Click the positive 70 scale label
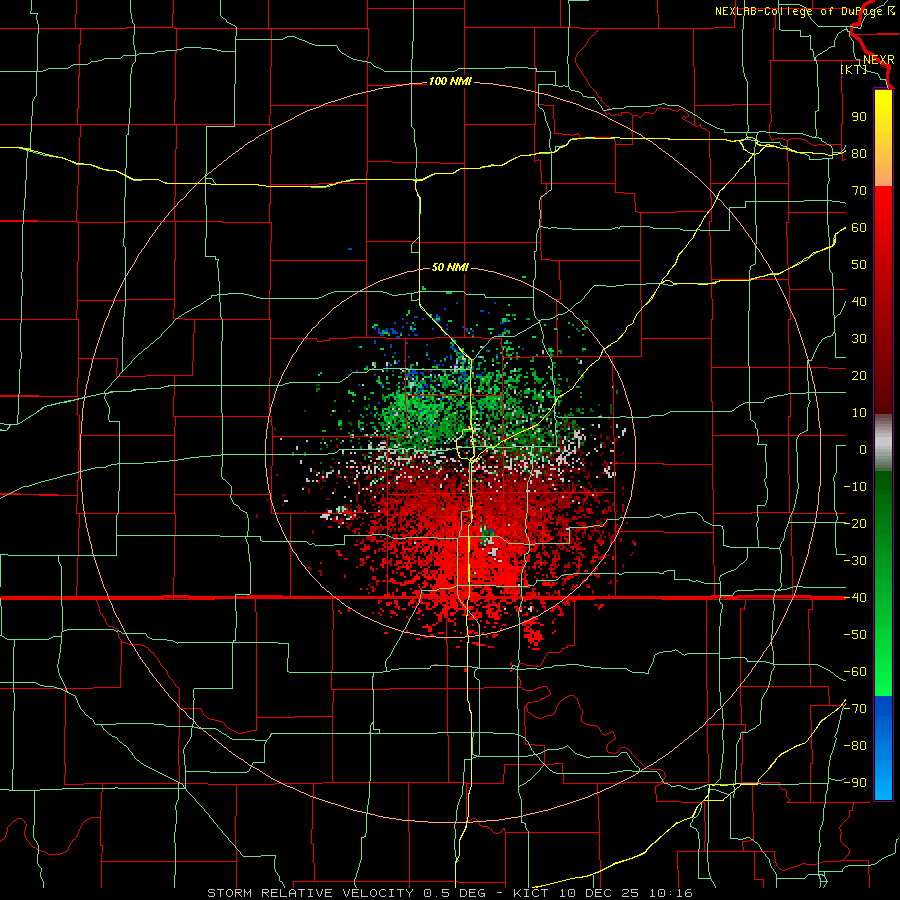This screenshot has width=900, height=900. 859,191
